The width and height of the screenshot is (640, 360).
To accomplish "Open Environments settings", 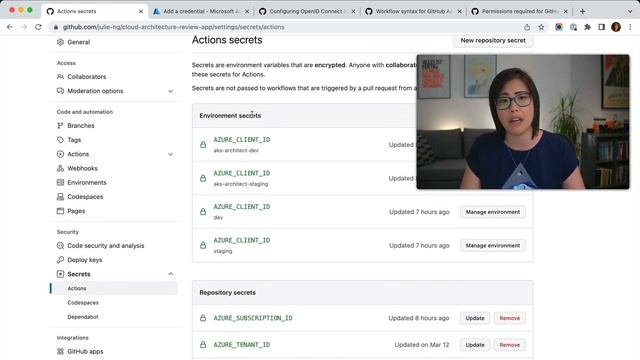I will [87, 182].
